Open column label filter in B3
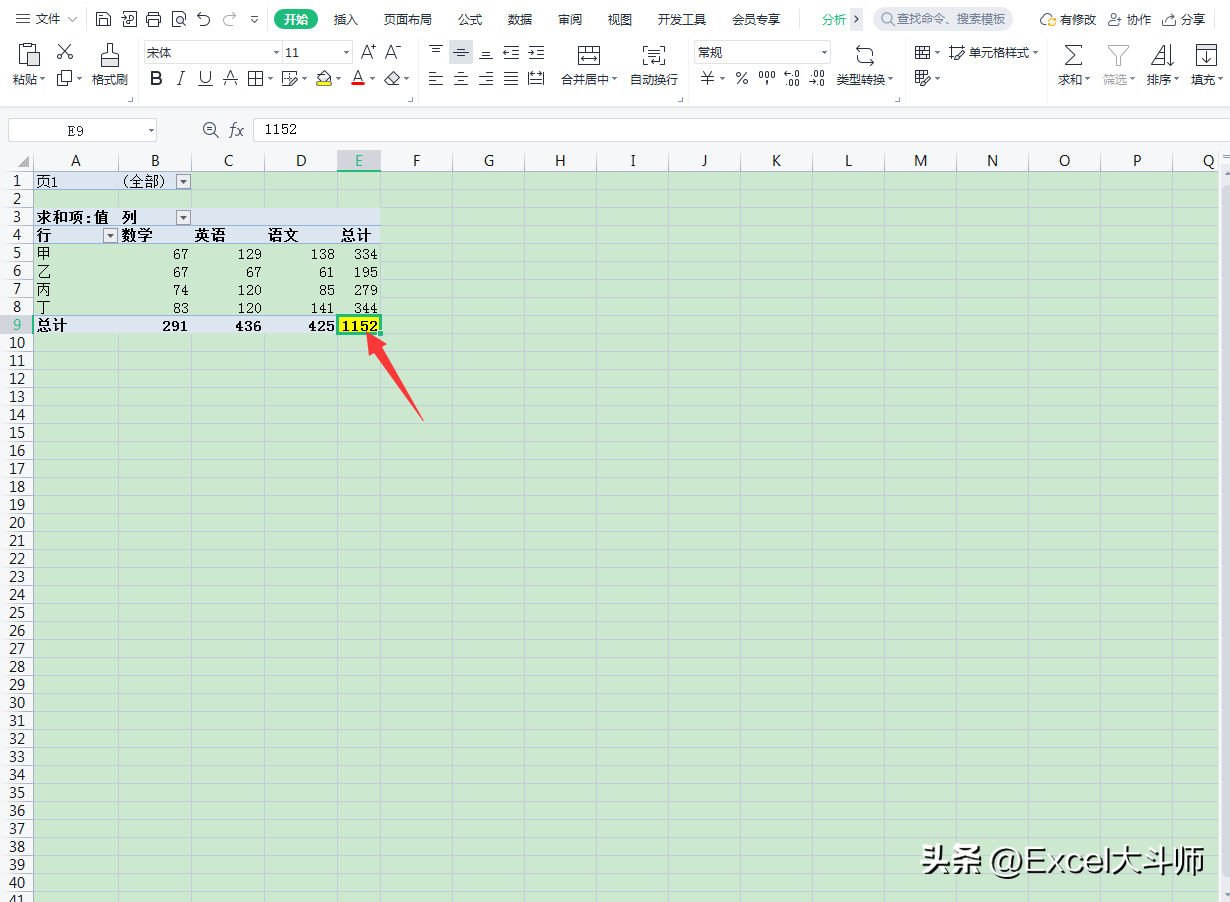This screenshot has height=902, width=1230. 183,217
